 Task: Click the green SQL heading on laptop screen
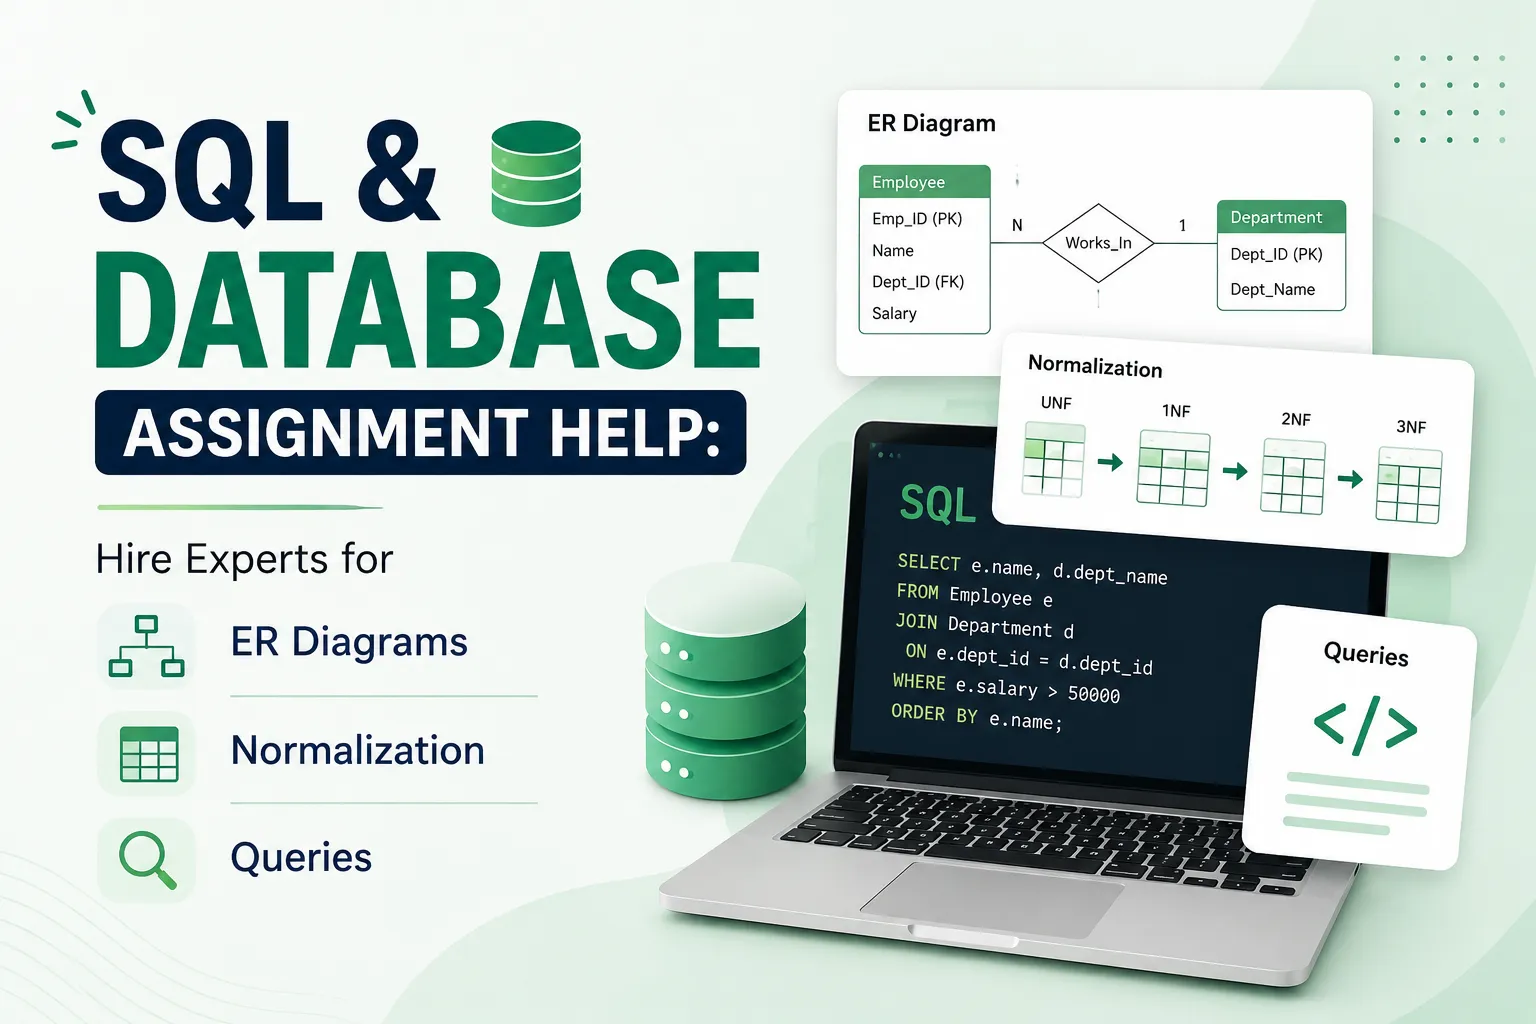point(937,503)
